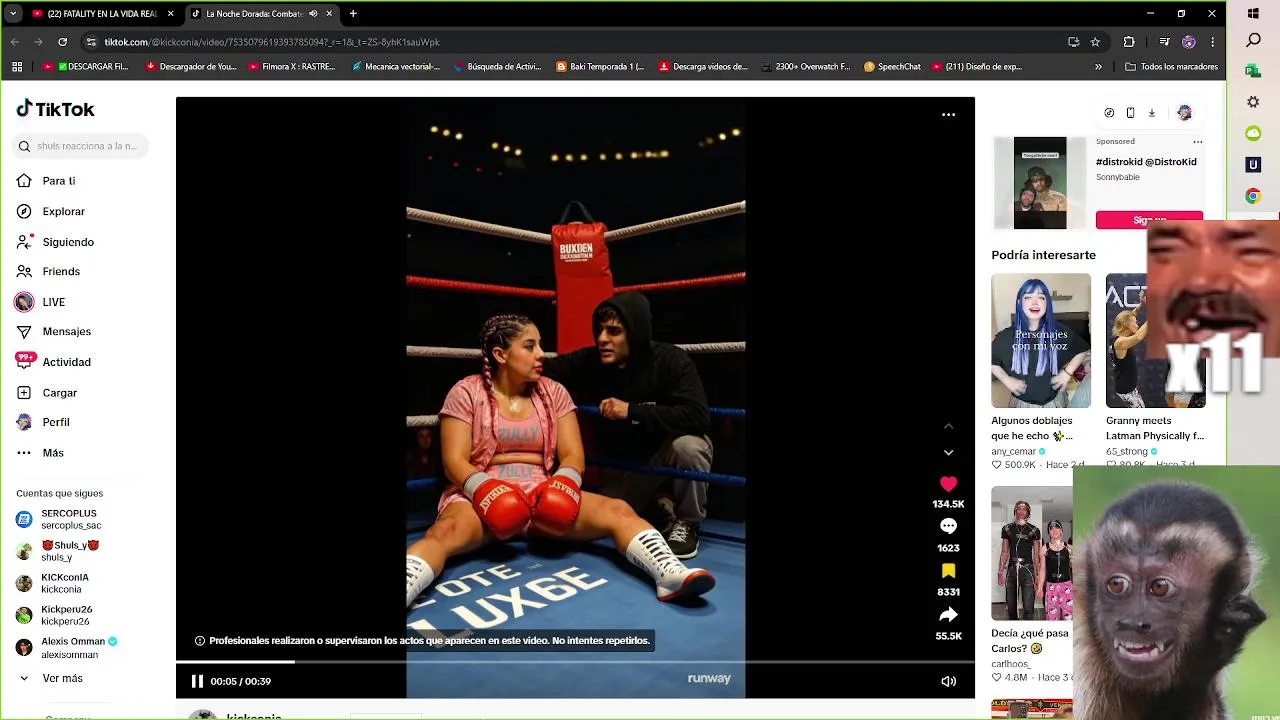Expand the hidden bookmarks chevron
Viewport: 1280px width, 720px height.
(x=1098, y=67)
